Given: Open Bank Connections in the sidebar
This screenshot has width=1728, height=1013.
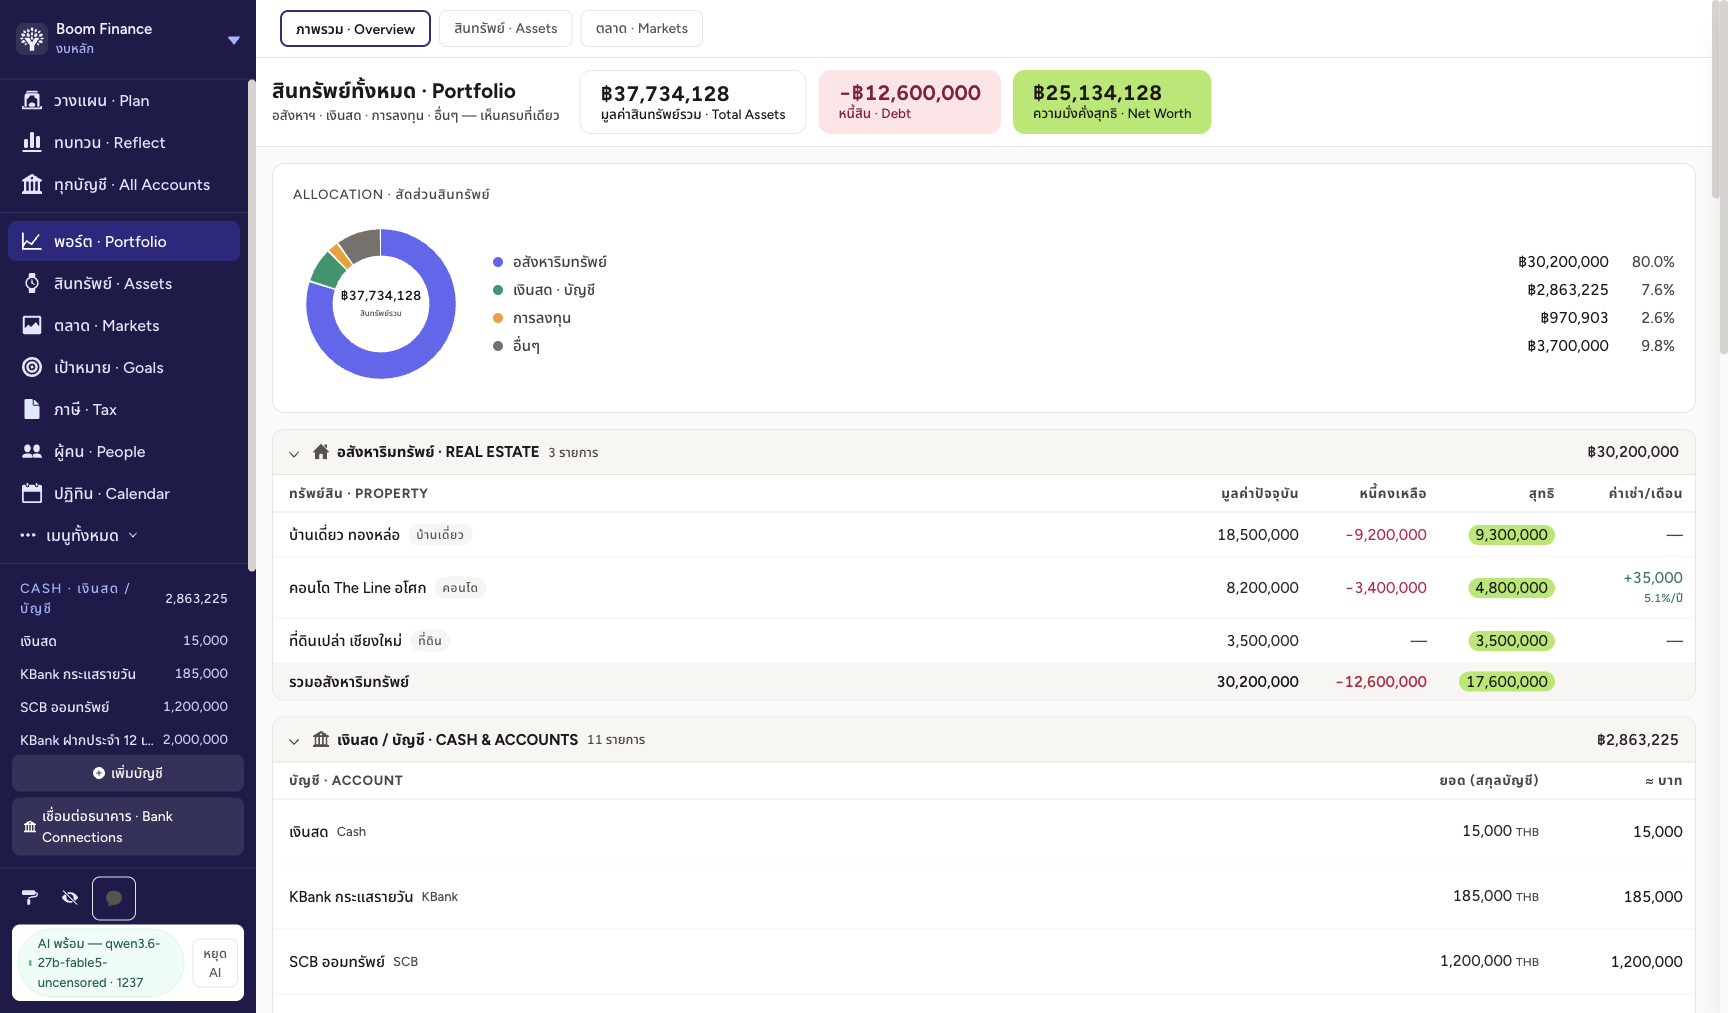Looking at the screenshot, I should click(128, 826).
